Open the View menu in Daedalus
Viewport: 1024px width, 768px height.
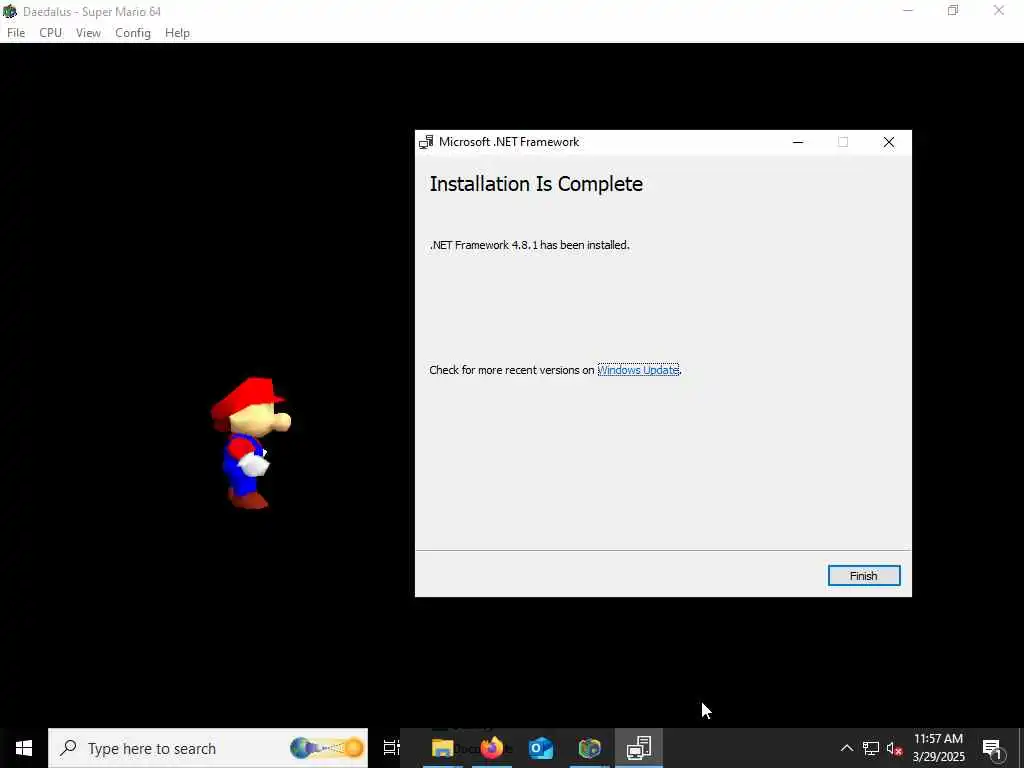tap(88, 33)
